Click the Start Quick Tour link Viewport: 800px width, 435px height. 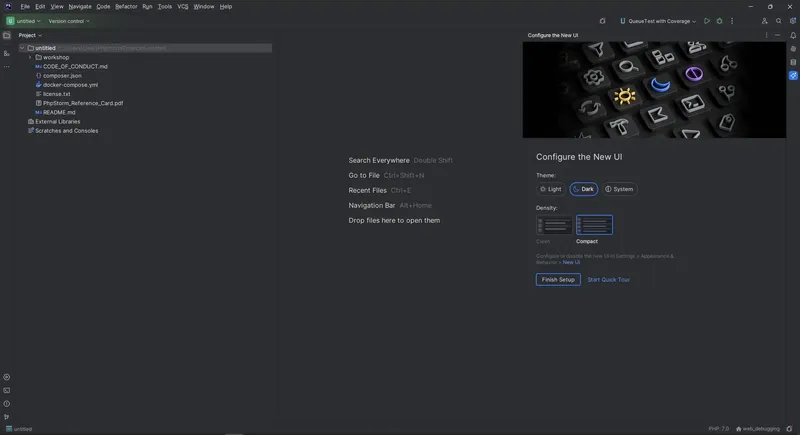609,279
